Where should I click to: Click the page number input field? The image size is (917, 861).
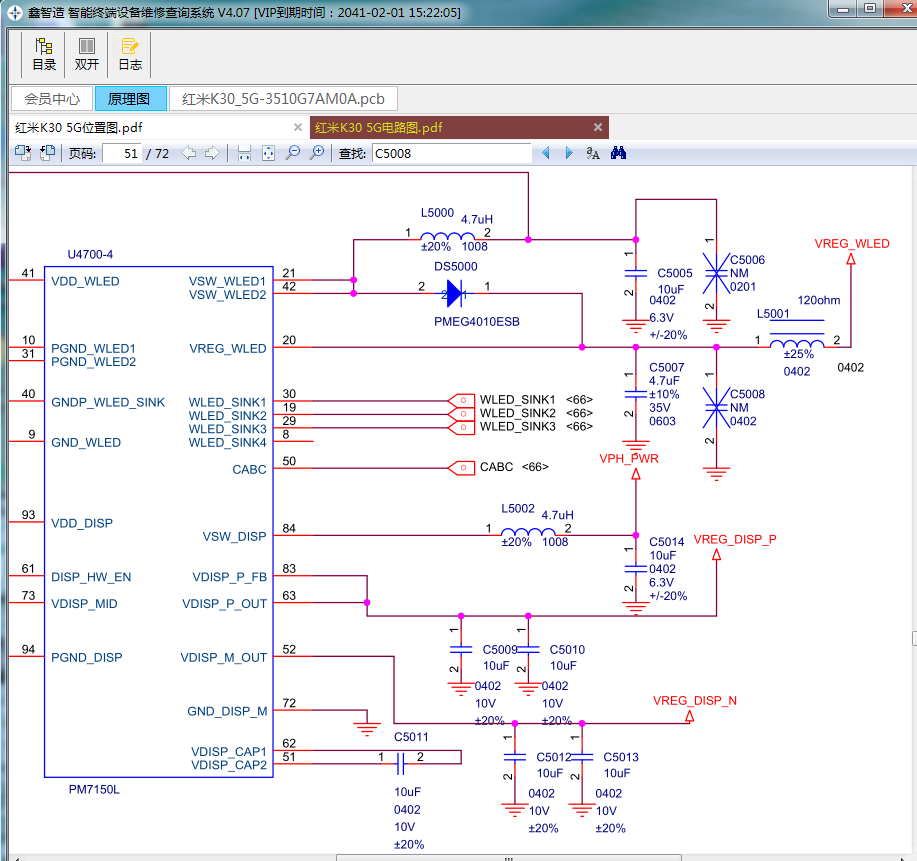point(122,153)
